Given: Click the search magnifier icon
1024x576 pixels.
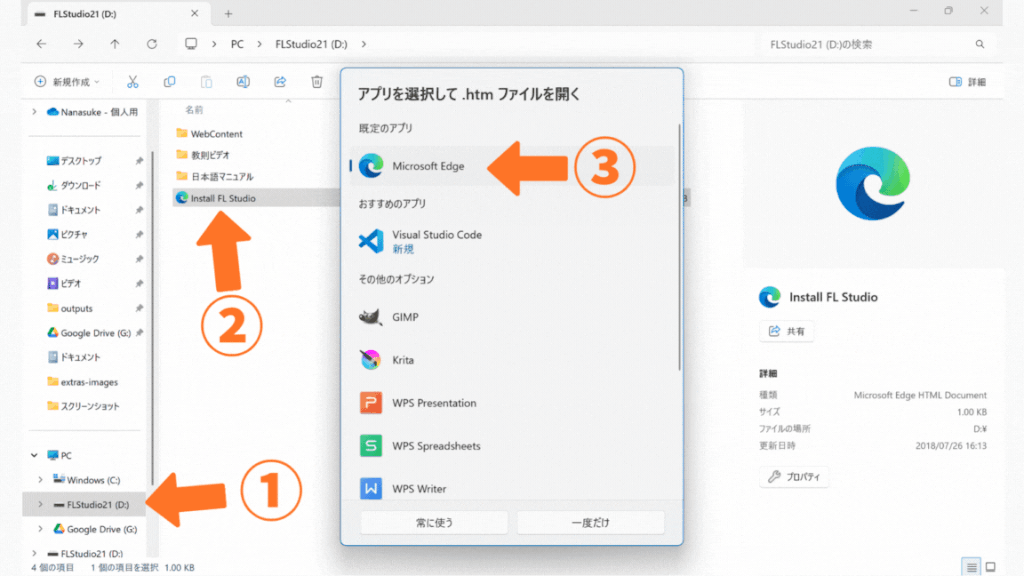Looking at the screenshot, I should coord(980,44).
